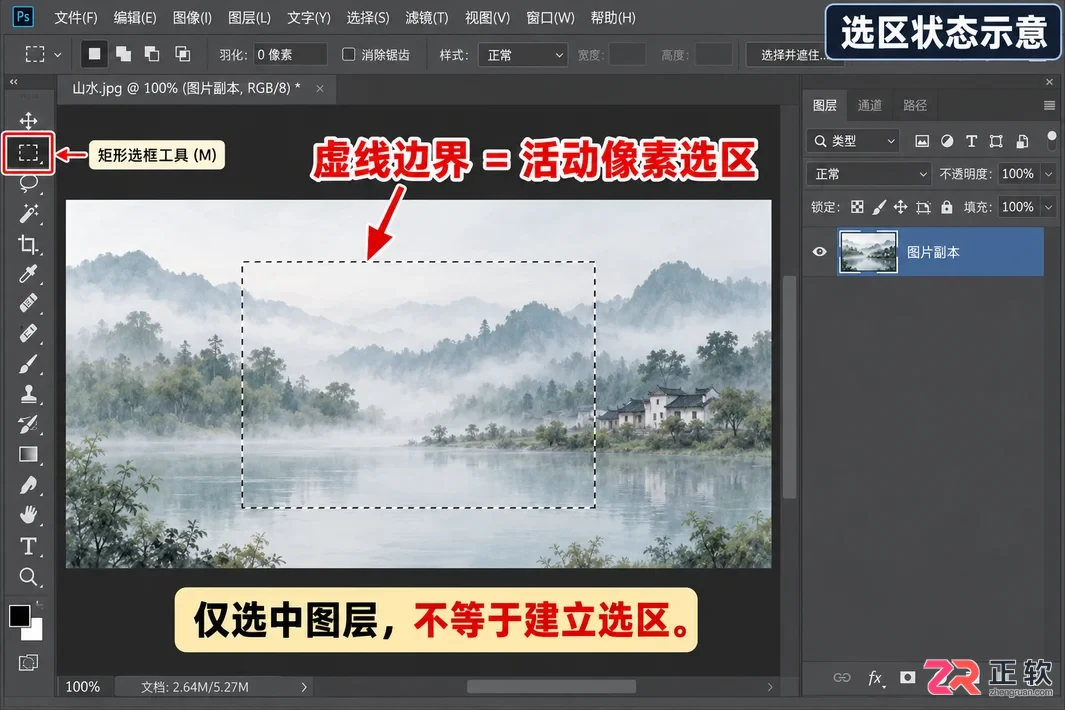This screenshot has height=710, width=1065.
Task: Switch to the 路径 tab
Action: coord(914,105)
